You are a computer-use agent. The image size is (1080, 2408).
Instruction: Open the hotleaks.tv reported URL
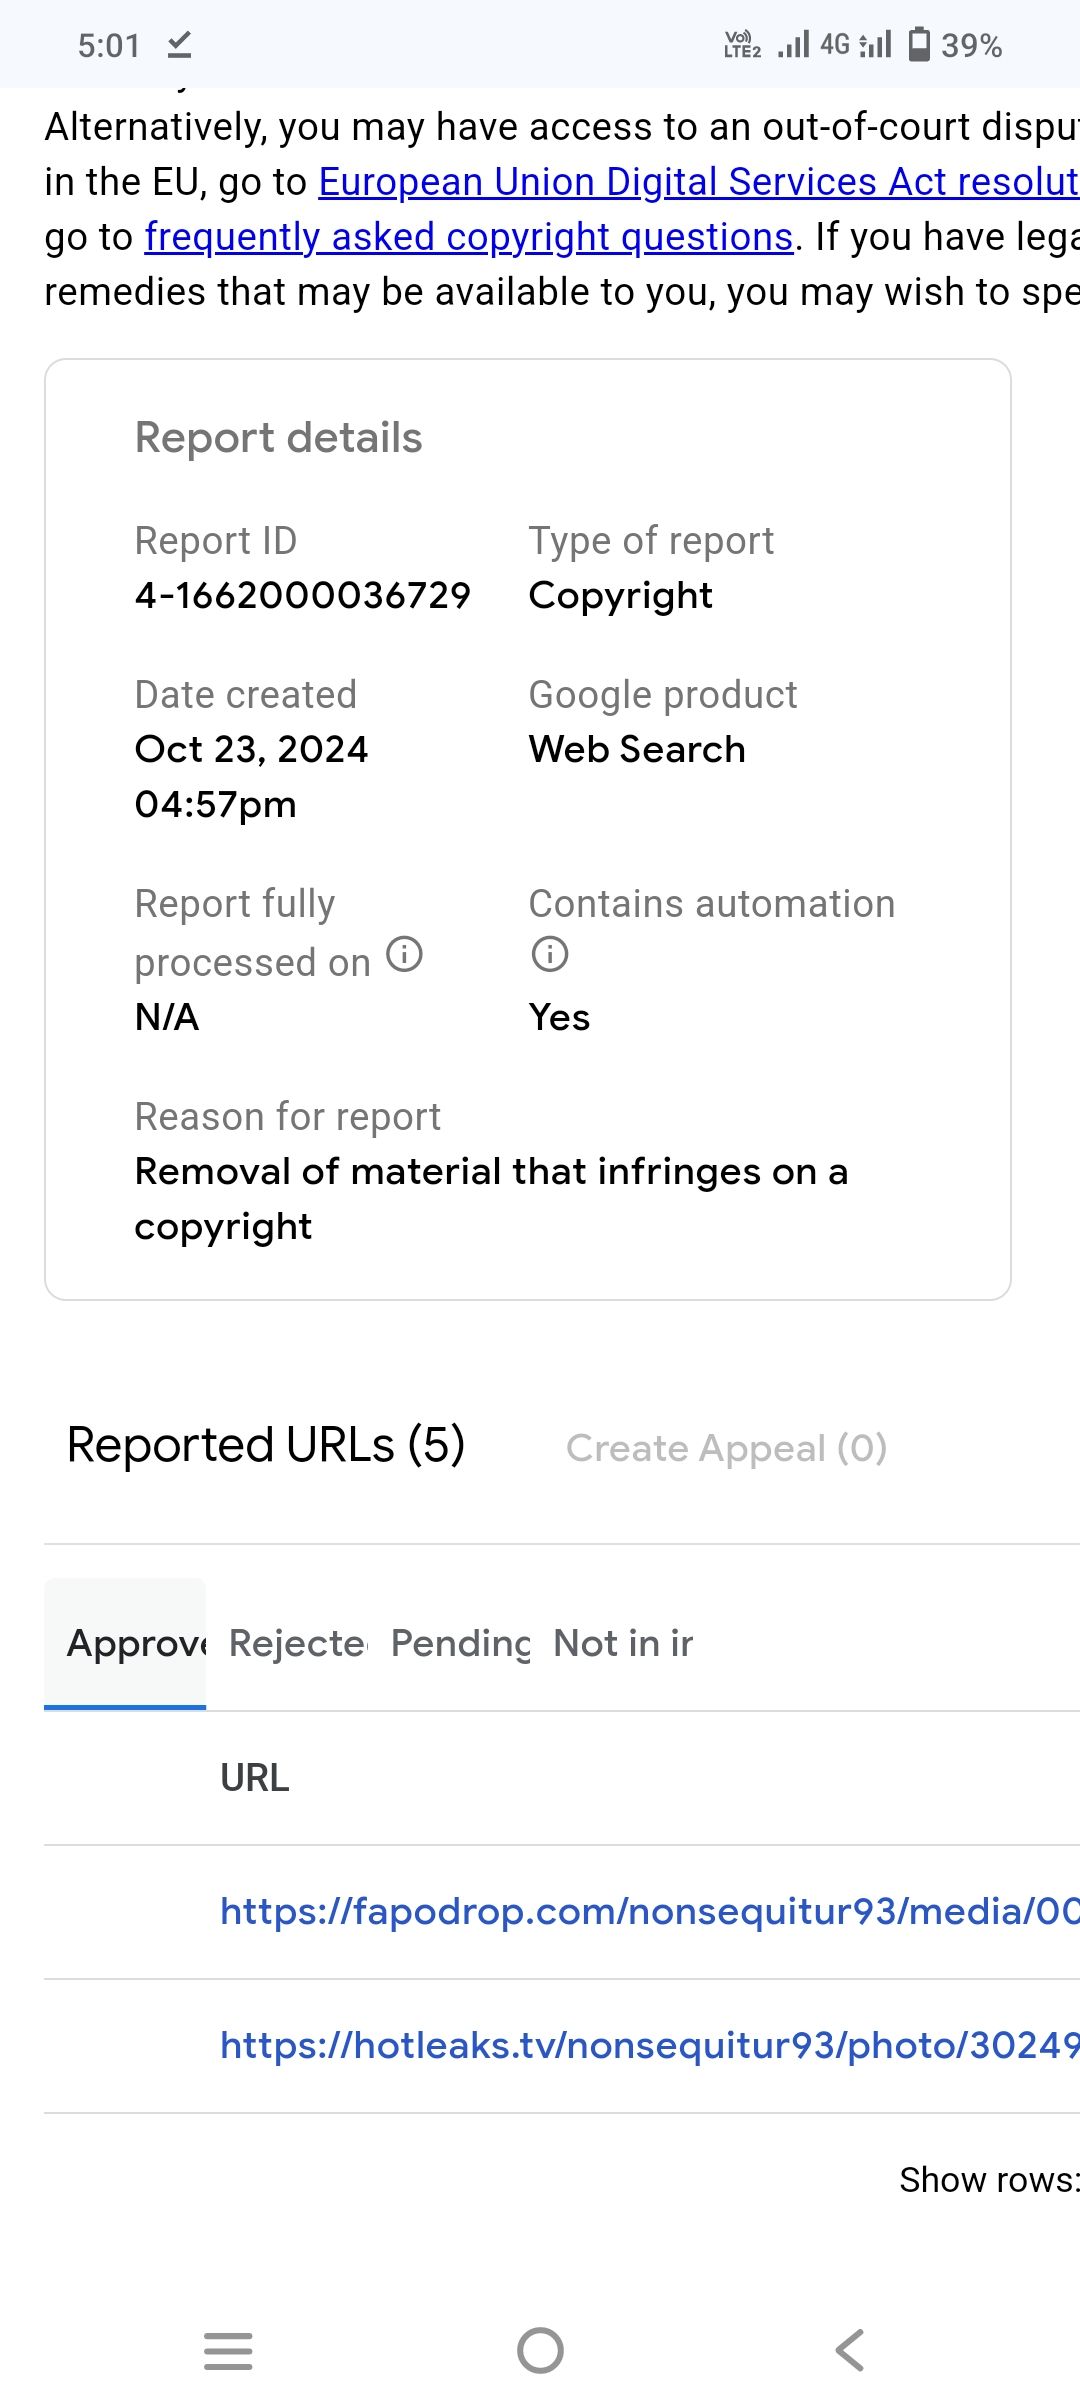click(650, 2045)
